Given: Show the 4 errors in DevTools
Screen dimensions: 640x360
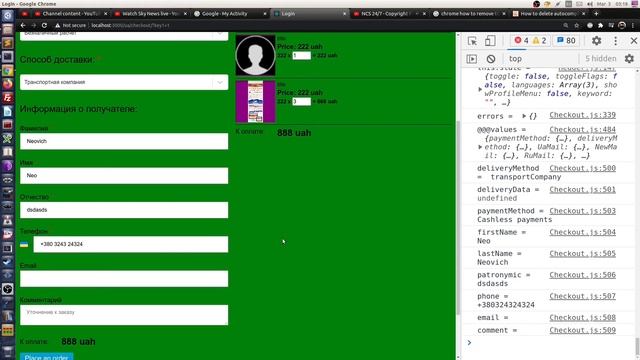Looking at the screenshot, I should pyautogui.click(x=521, y=40).
